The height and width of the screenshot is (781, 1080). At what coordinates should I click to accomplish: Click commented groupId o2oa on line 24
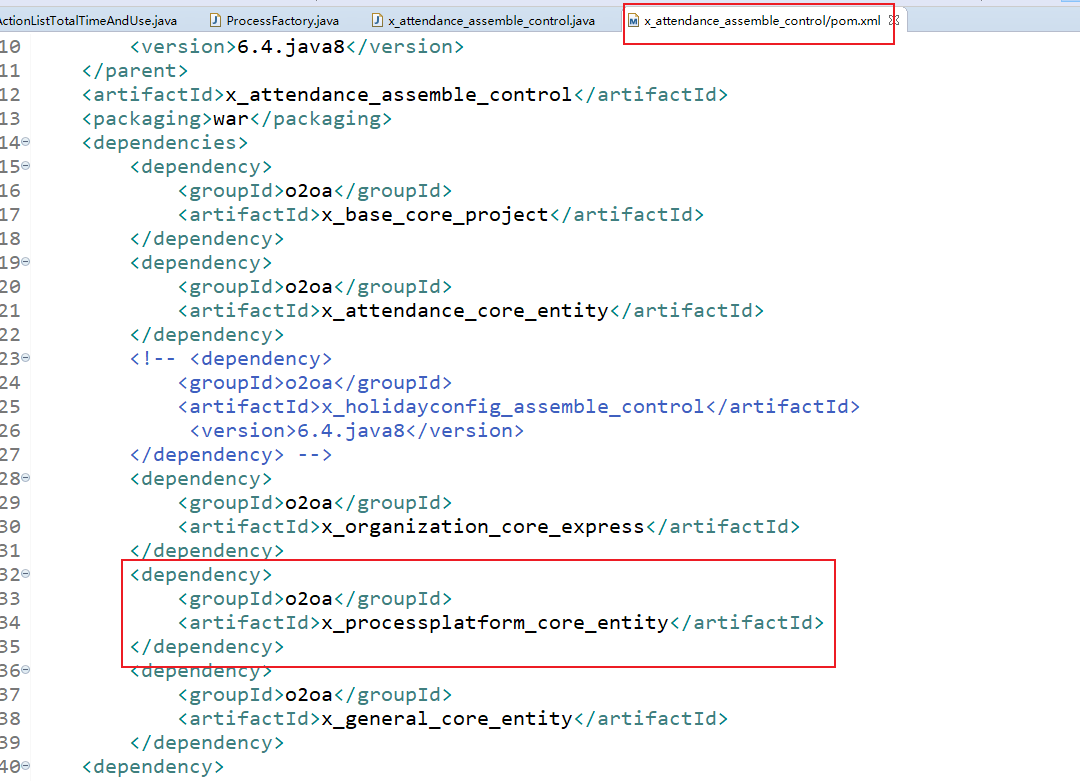(x=315, y=383)
